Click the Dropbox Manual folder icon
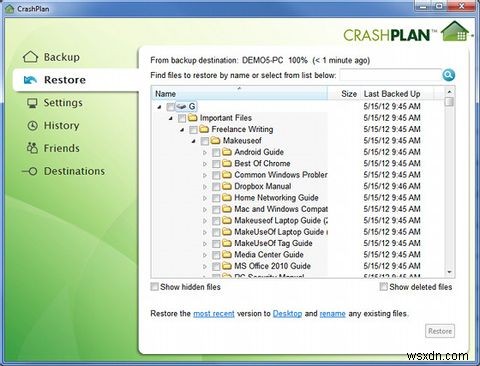The image size is (480, 366). pyautogui.click(x=227, y=186)
